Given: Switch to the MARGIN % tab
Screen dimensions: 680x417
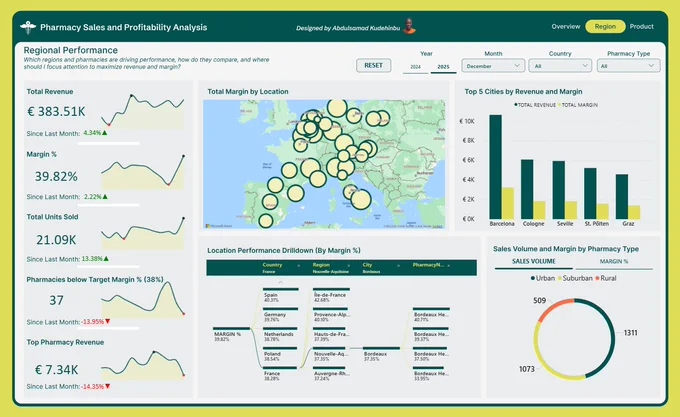Looking at the screenshot, I should 614,261.
